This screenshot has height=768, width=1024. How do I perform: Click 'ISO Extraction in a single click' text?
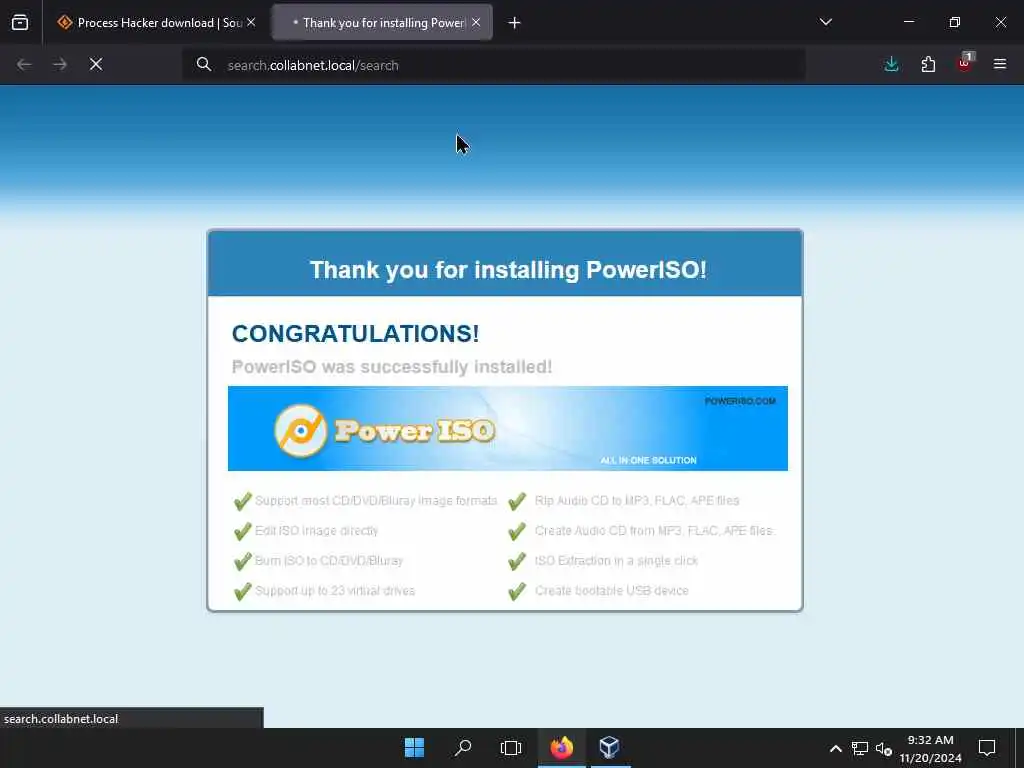tap(616, 561)
